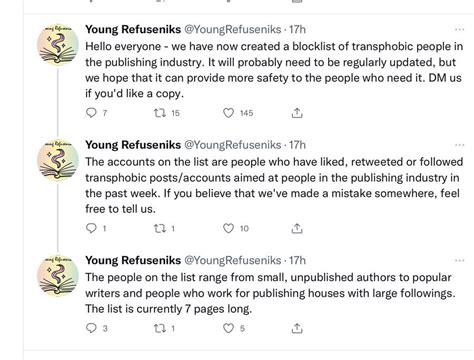
Task: Open the third tweet's profile avatar
Action: (x=58, y=275)
